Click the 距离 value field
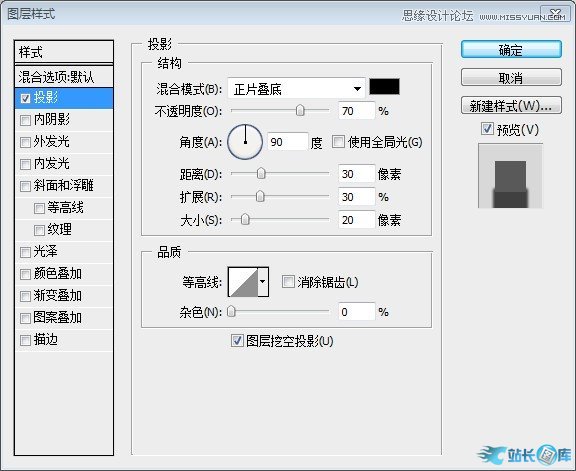The width and height of the screenshot is (576, 471). (x=356, y=173)
